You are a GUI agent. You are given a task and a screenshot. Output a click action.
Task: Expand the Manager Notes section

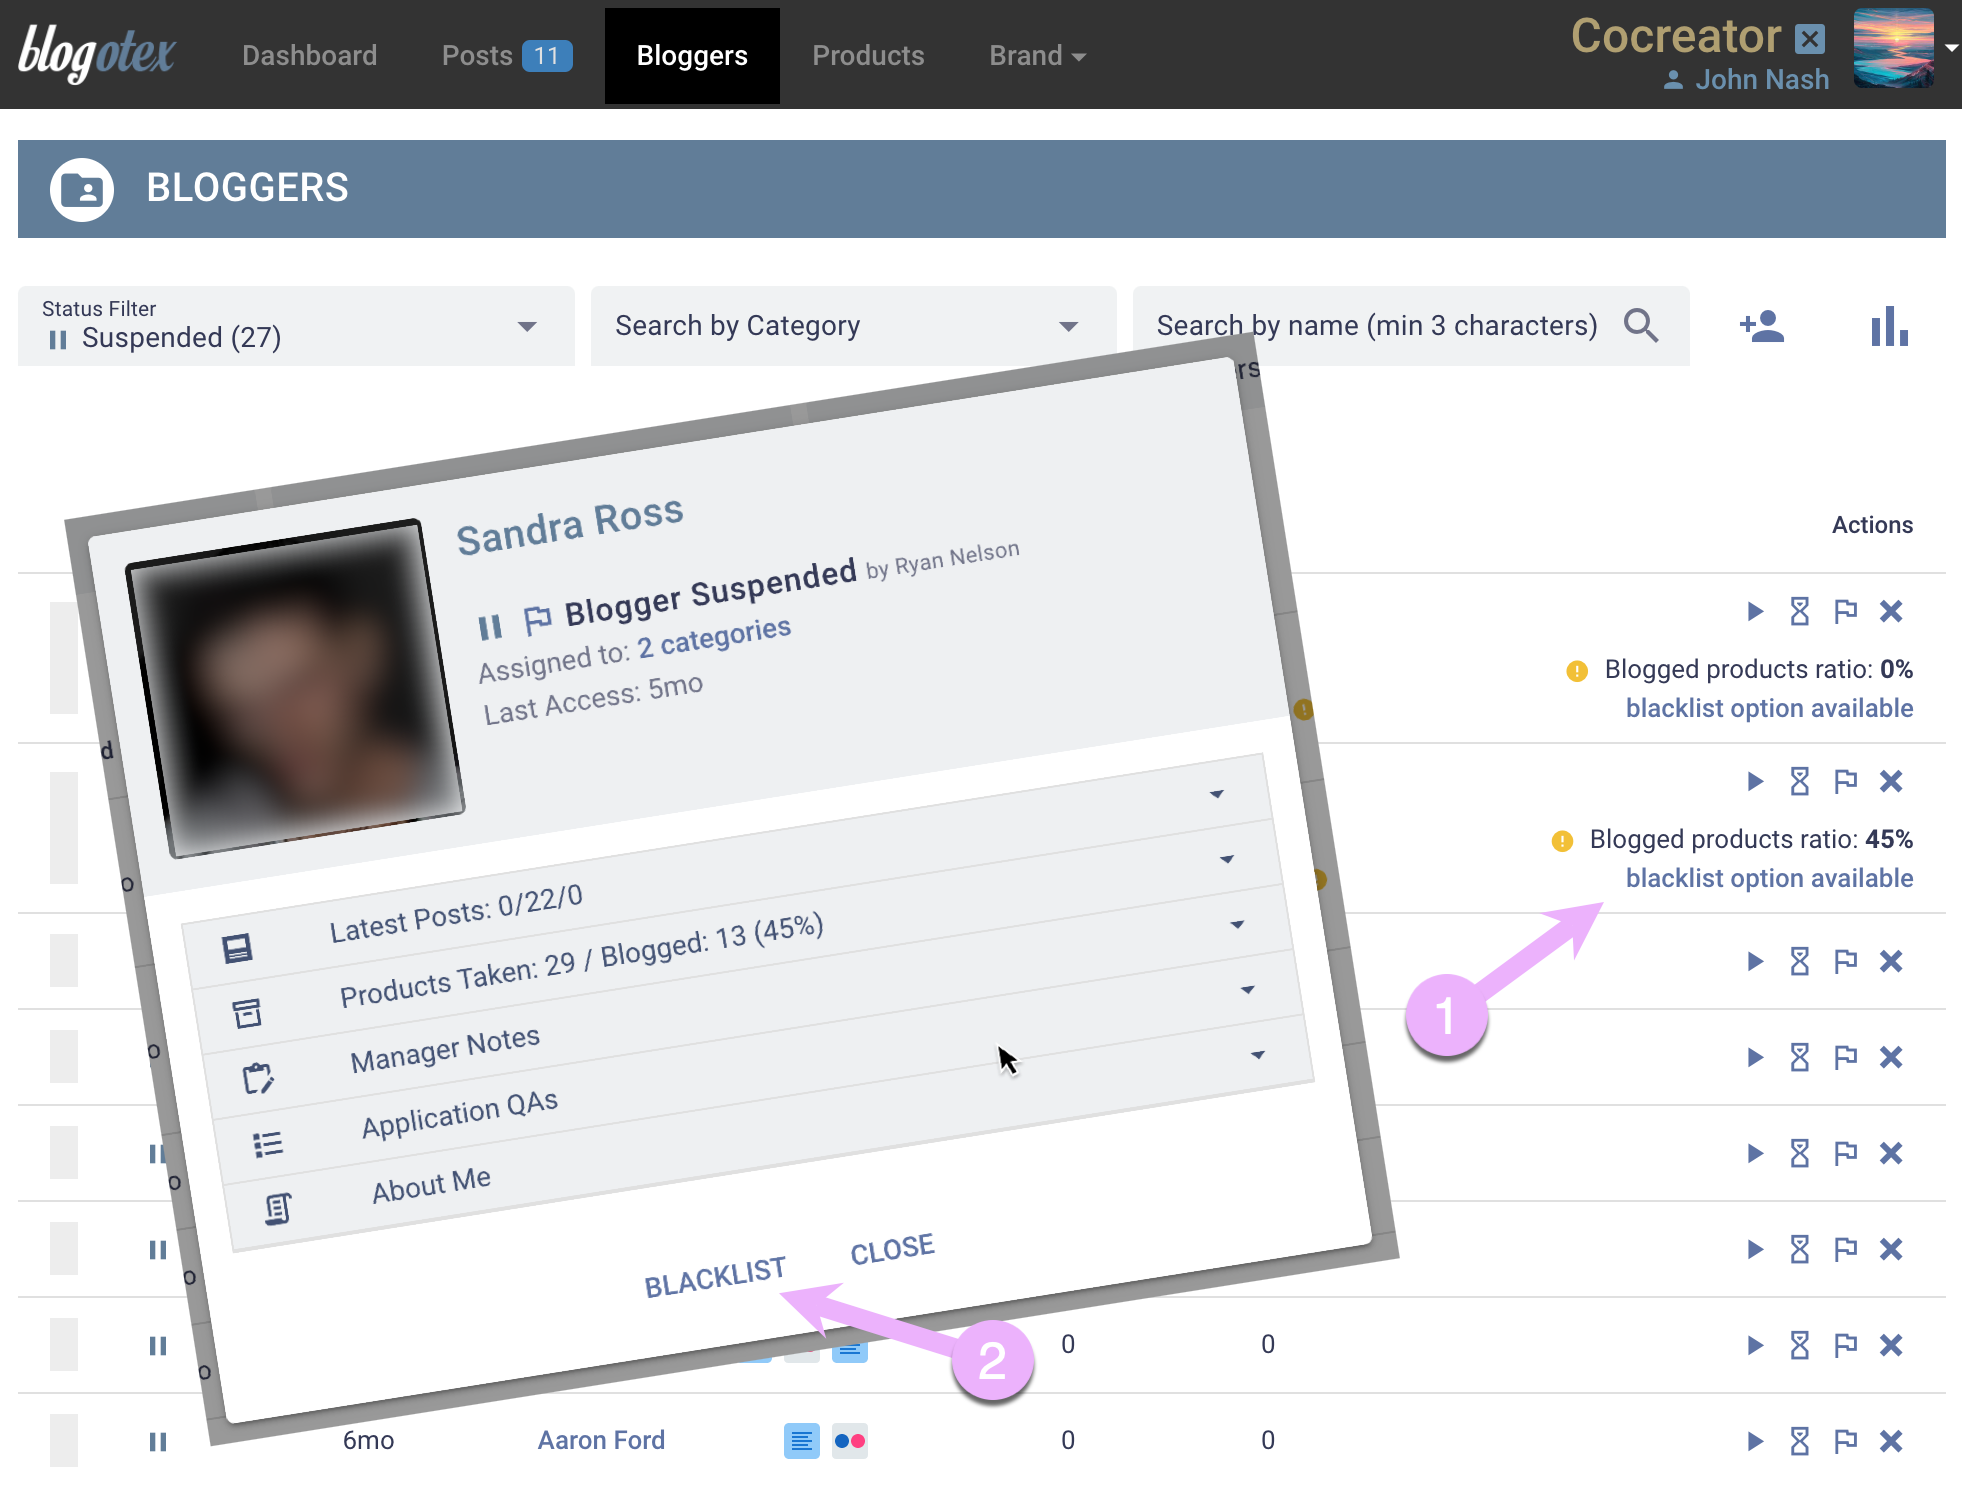click(445, 1049)
